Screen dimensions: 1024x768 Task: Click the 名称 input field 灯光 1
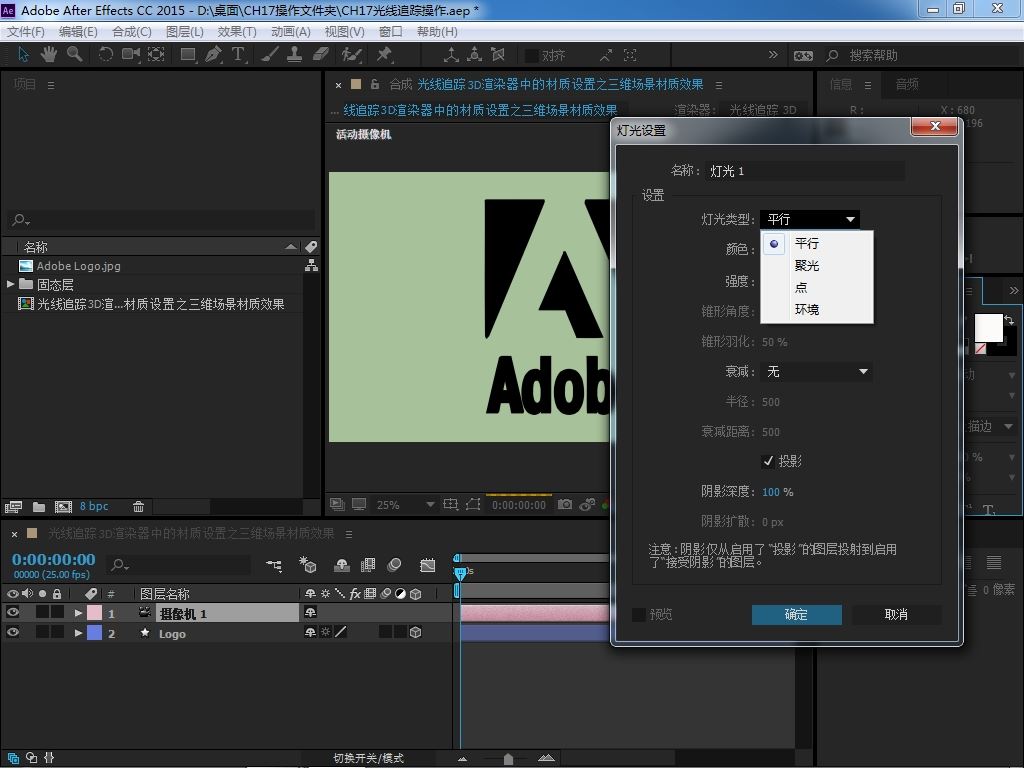click(805, 171)
